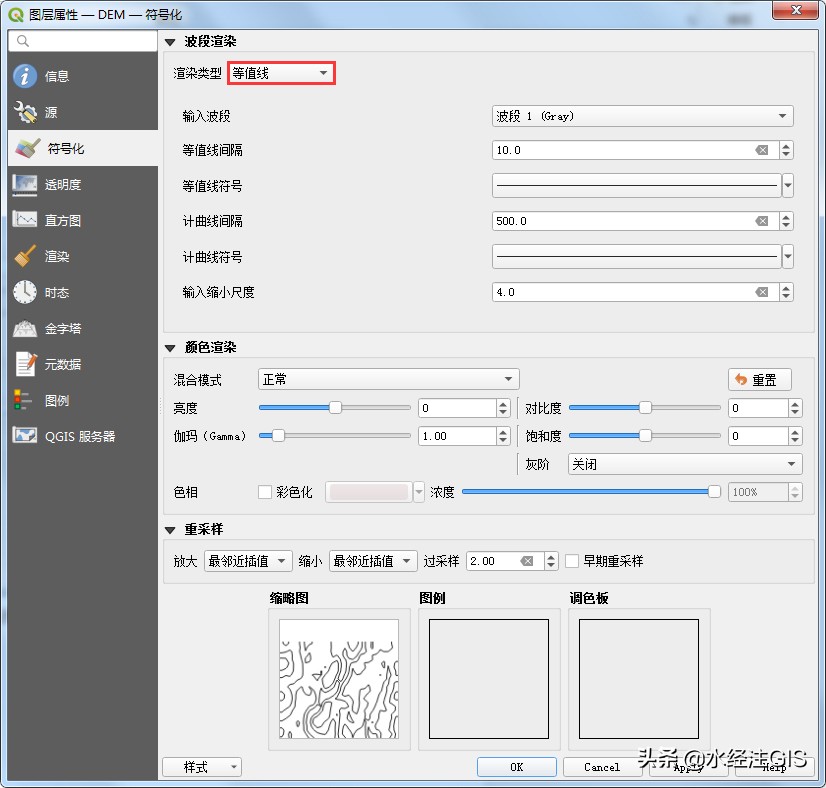This screenshot has height=788, width=826.
Task: Increase the 过采样 stepper value
Action: 551,557
